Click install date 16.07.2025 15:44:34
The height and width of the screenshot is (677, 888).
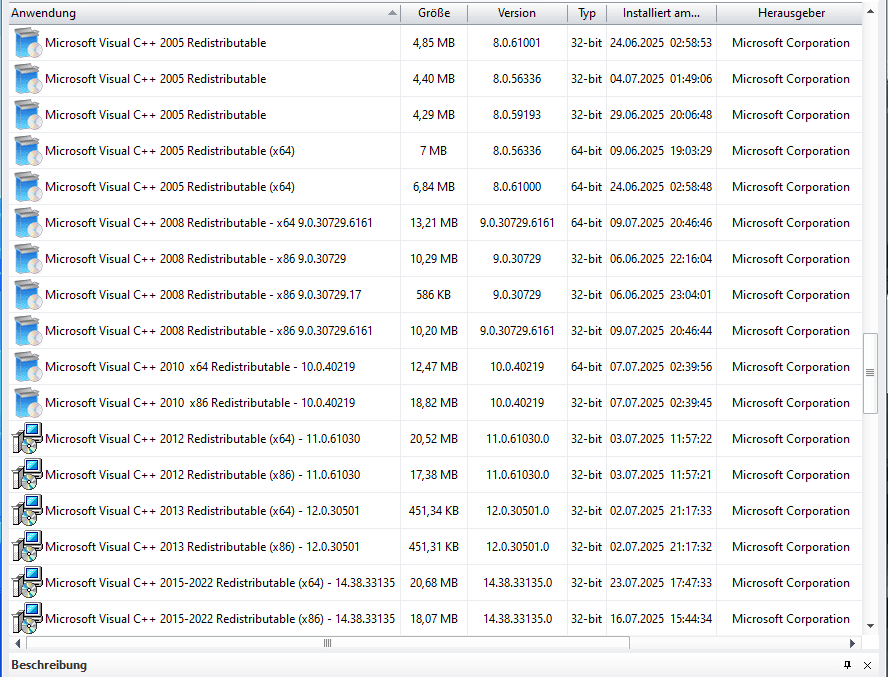[x=661, y=619]
